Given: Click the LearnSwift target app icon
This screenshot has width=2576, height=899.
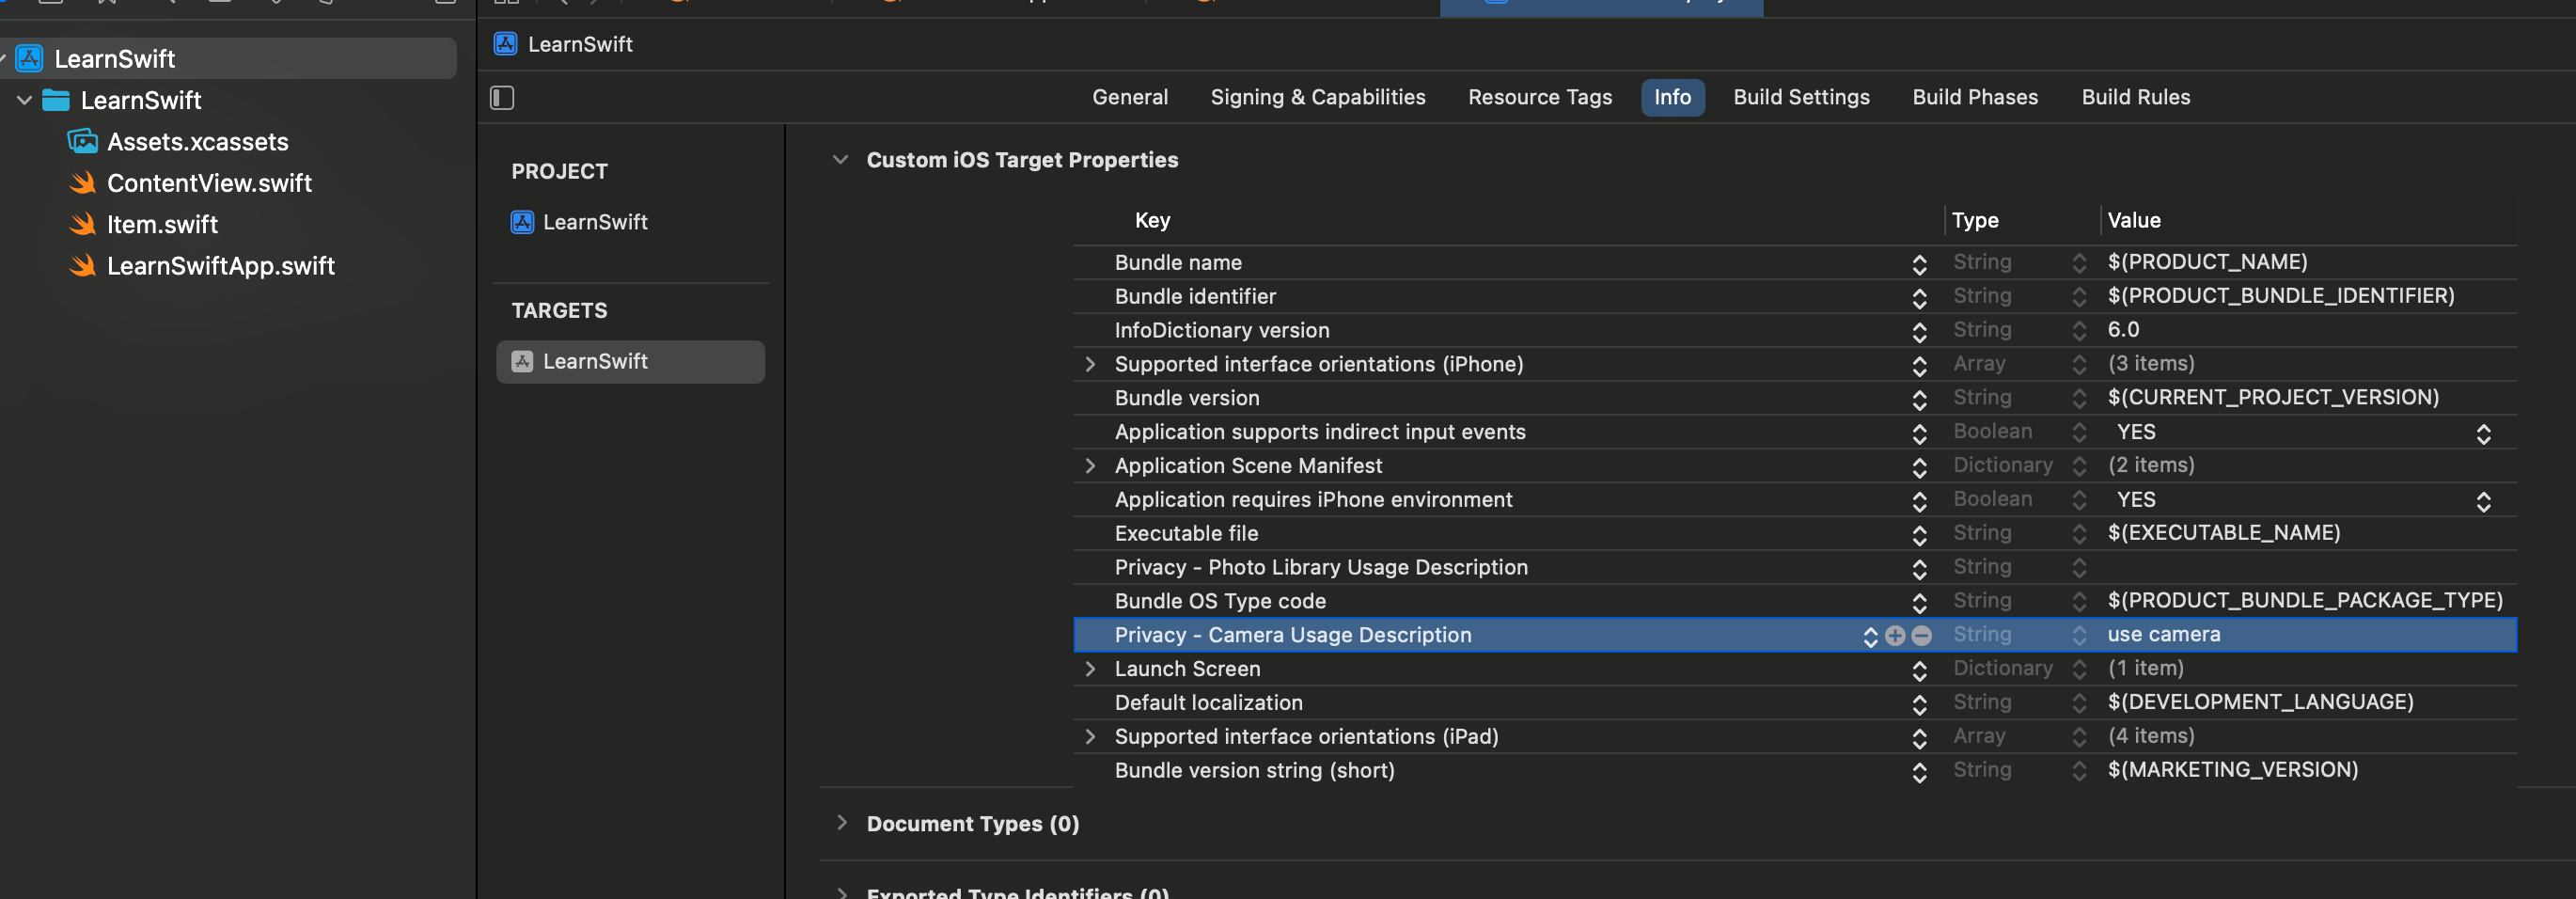Looking at the screenshot, I should [x=522, y=362].
